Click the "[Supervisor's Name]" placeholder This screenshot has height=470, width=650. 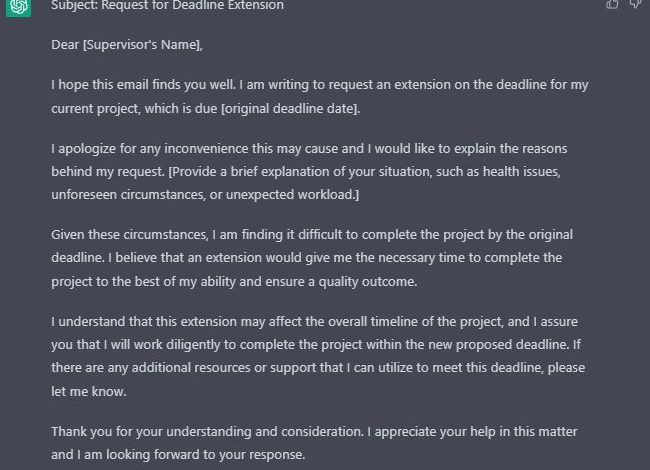[142, 44]
